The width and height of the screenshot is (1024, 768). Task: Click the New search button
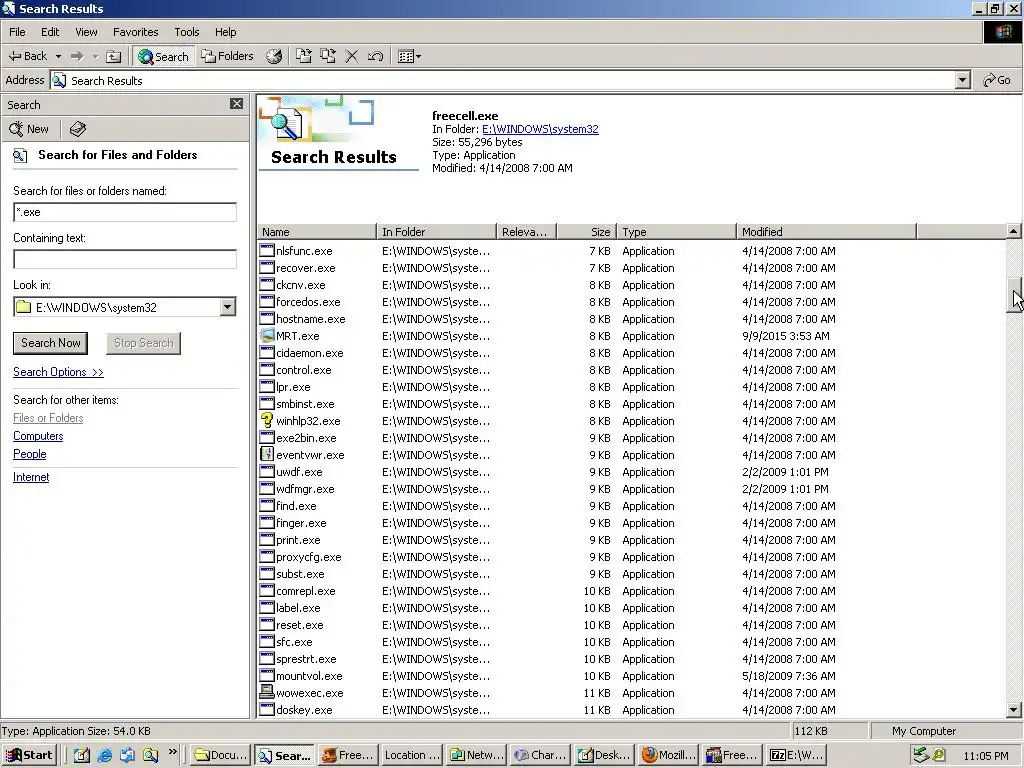click(29, 129)
